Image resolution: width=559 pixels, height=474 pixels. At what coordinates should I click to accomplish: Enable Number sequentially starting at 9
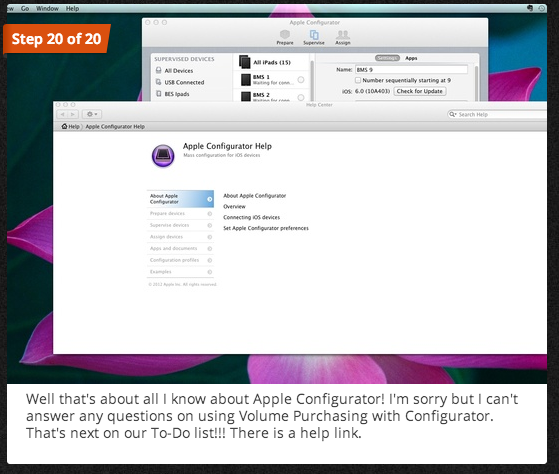pyautogui.click(x=358, y=80)
